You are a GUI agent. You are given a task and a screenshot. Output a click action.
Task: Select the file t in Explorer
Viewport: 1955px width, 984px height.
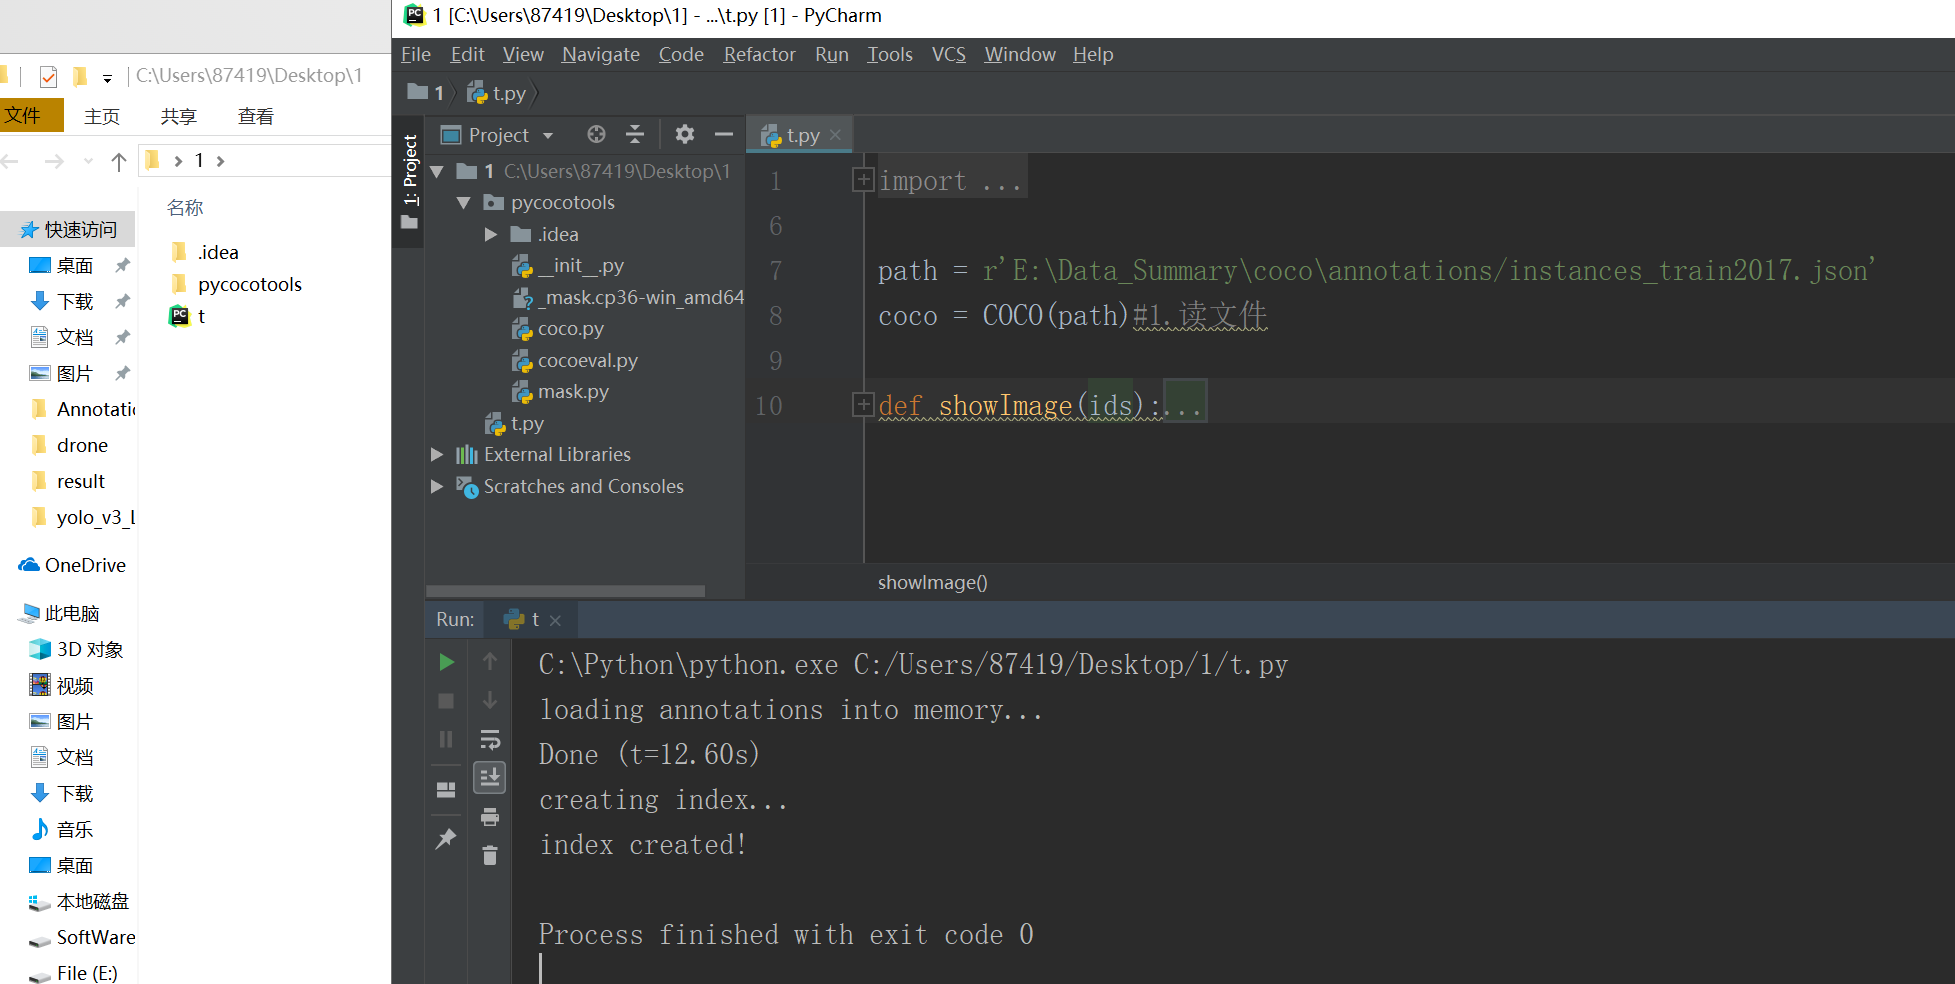point(188,317)
